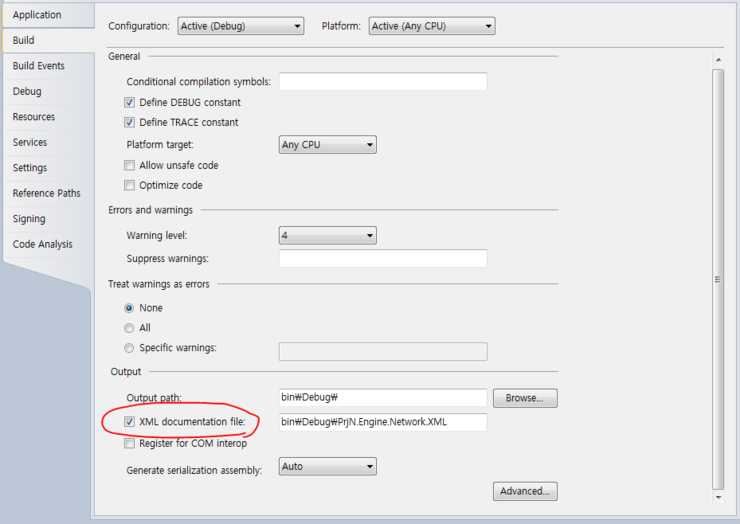740x524 pixels.
Task: Click the Browse button for output path
Action: click(524, 398)
